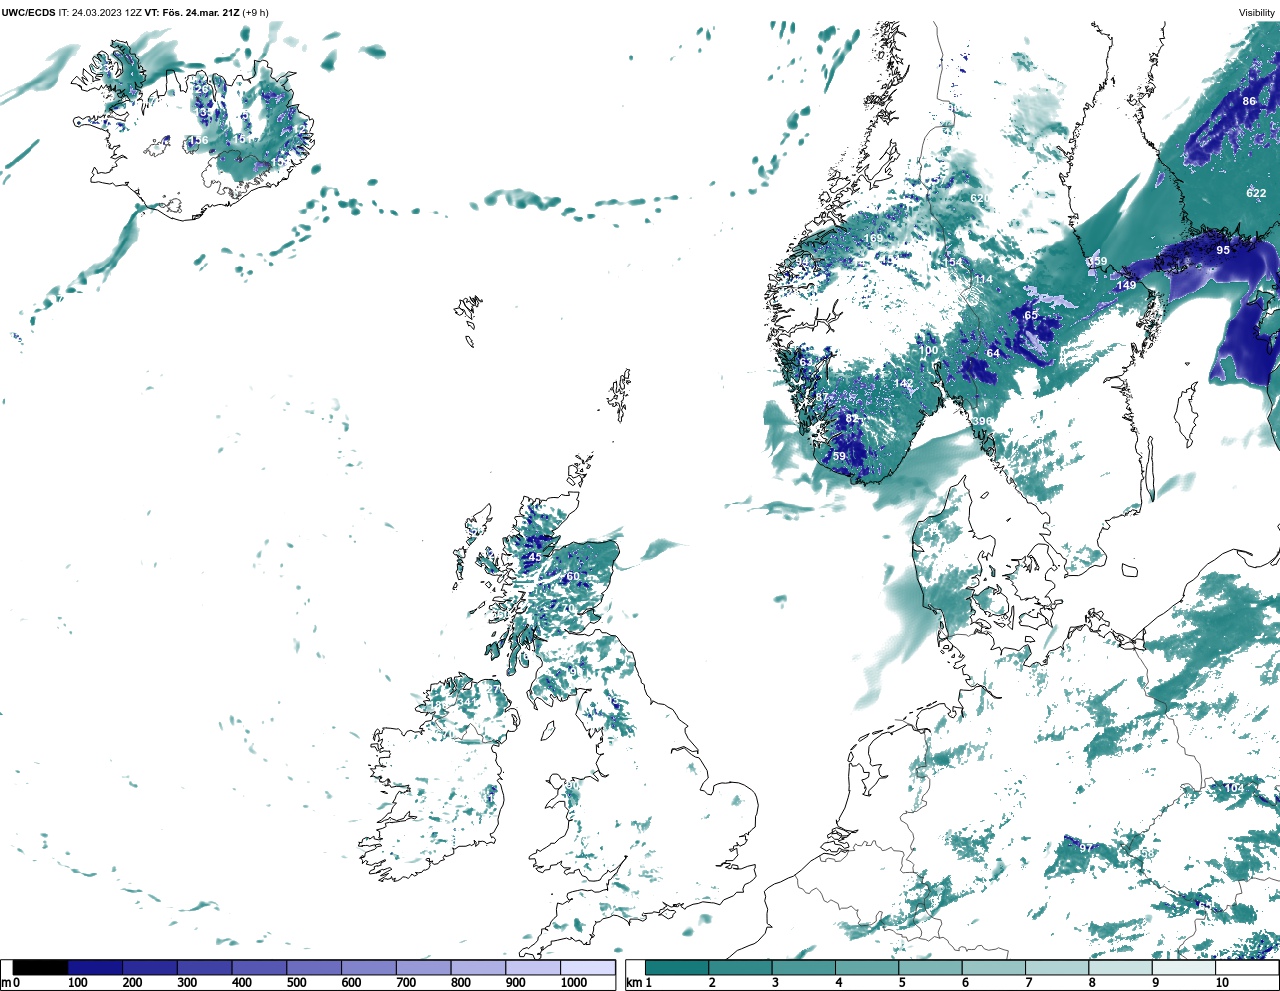Select the palest 1000 m legend segment
This screenshot has height=991, width=1280.
pyautogui.click(x=588, y=968)
